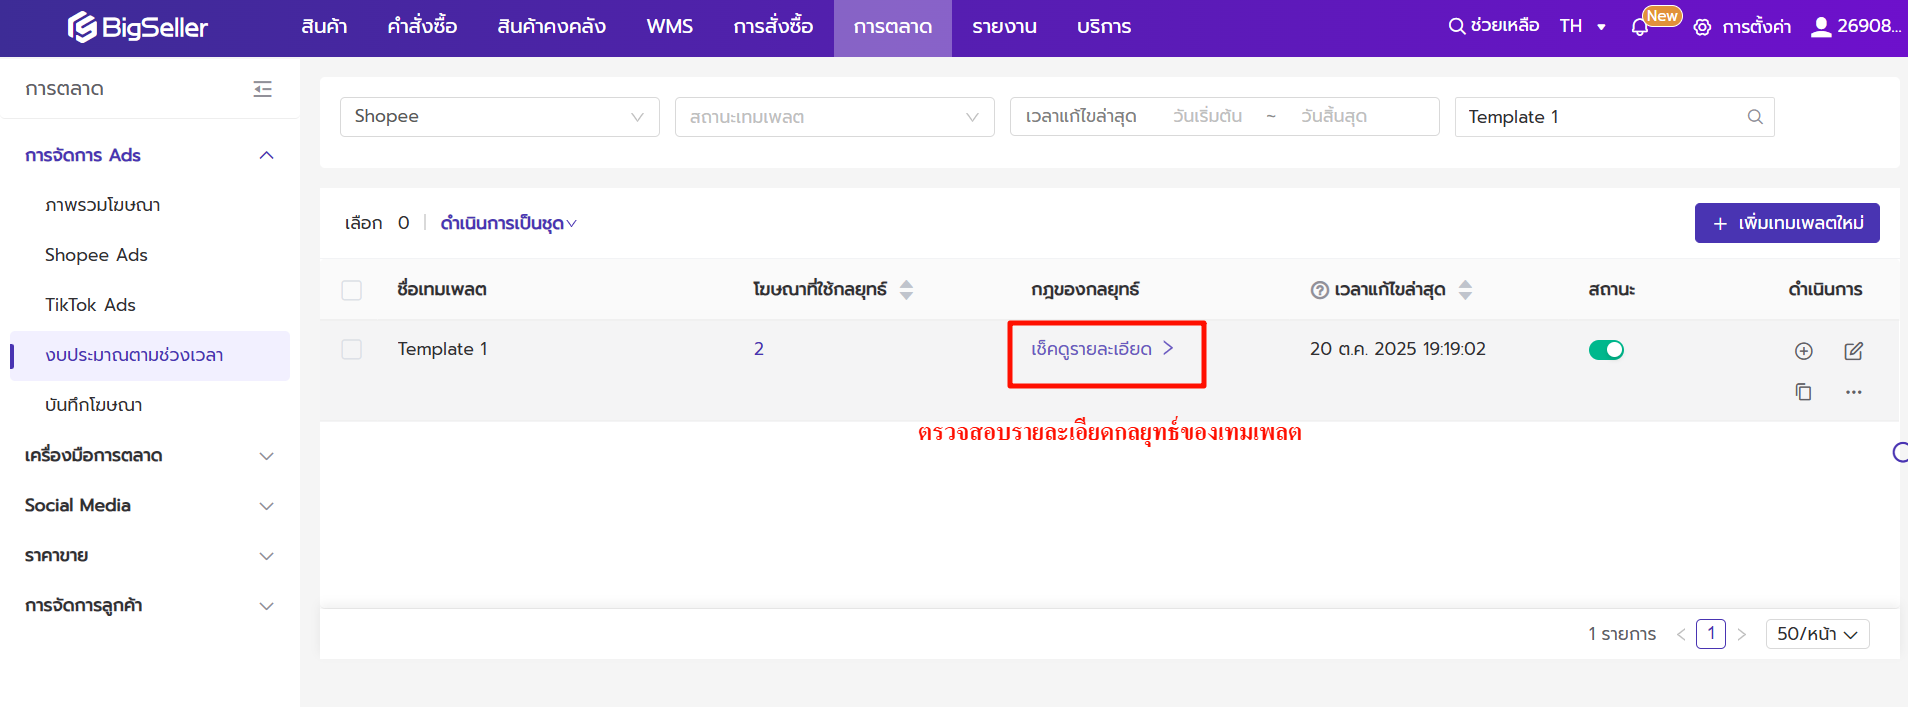This screenshot has height=707, width=1908.
Task: Sort by เวลาแก้ไขล่าสุด column arrows
Action: (1465, 290)
